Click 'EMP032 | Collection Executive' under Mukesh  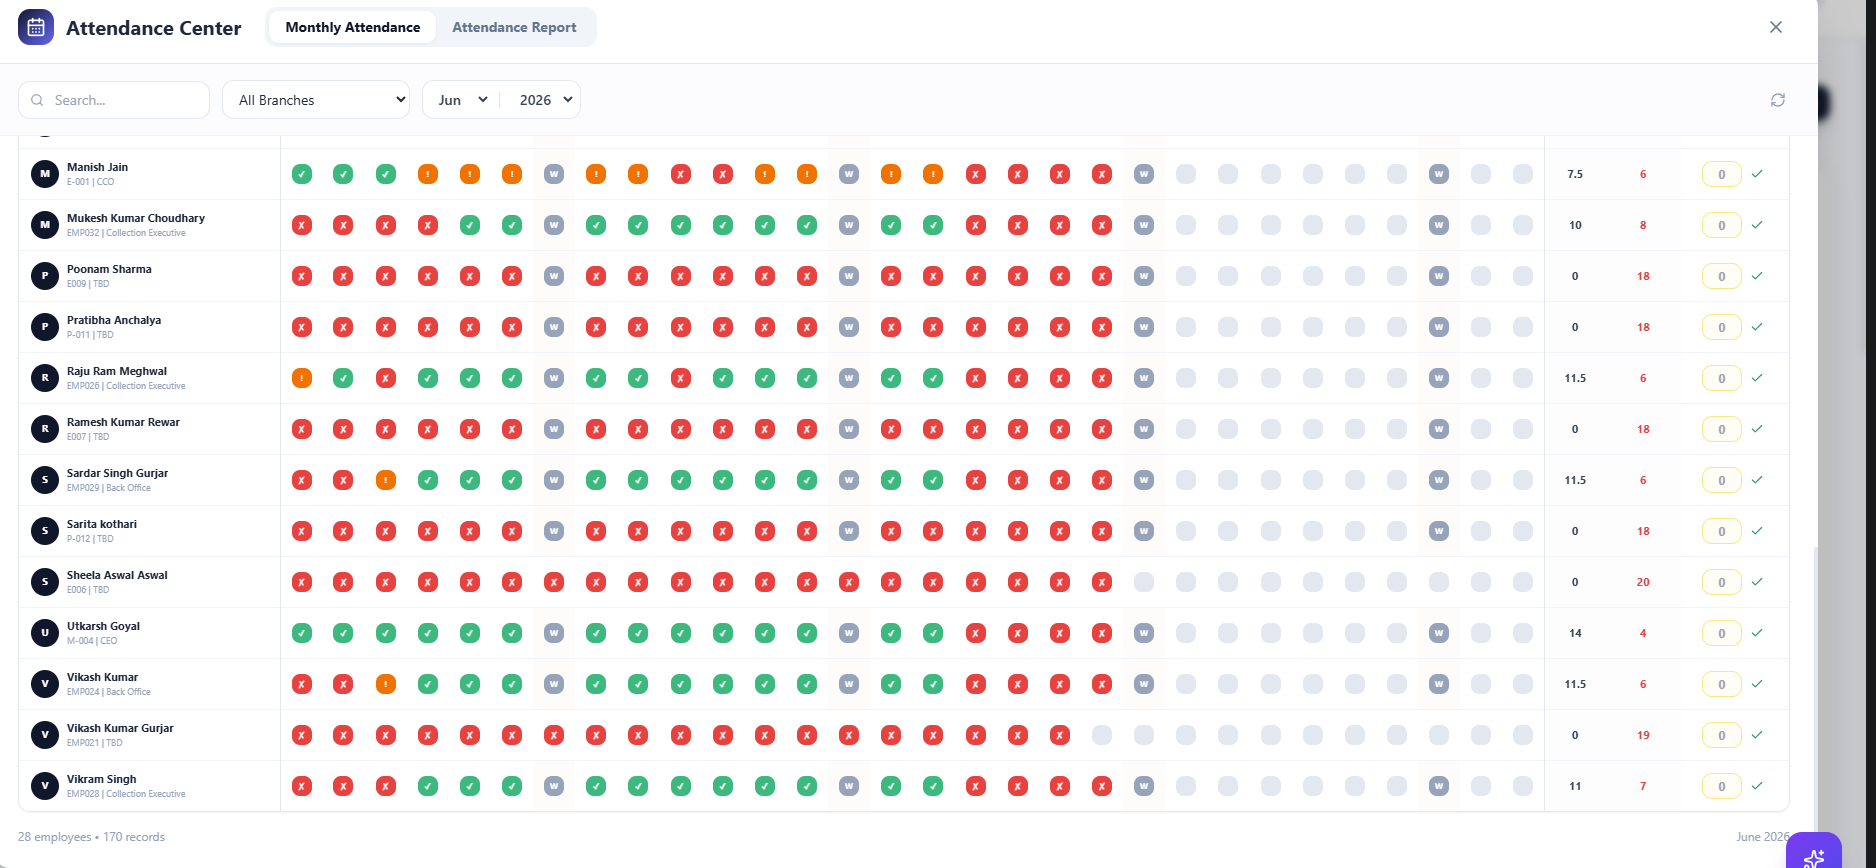click(x=126, y=233)
